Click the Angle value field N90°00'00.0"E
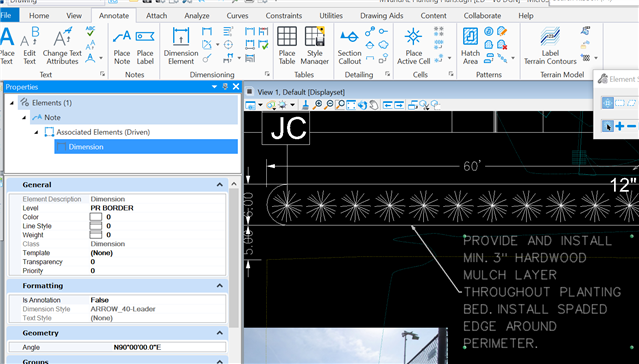 [x=137, y=347]
